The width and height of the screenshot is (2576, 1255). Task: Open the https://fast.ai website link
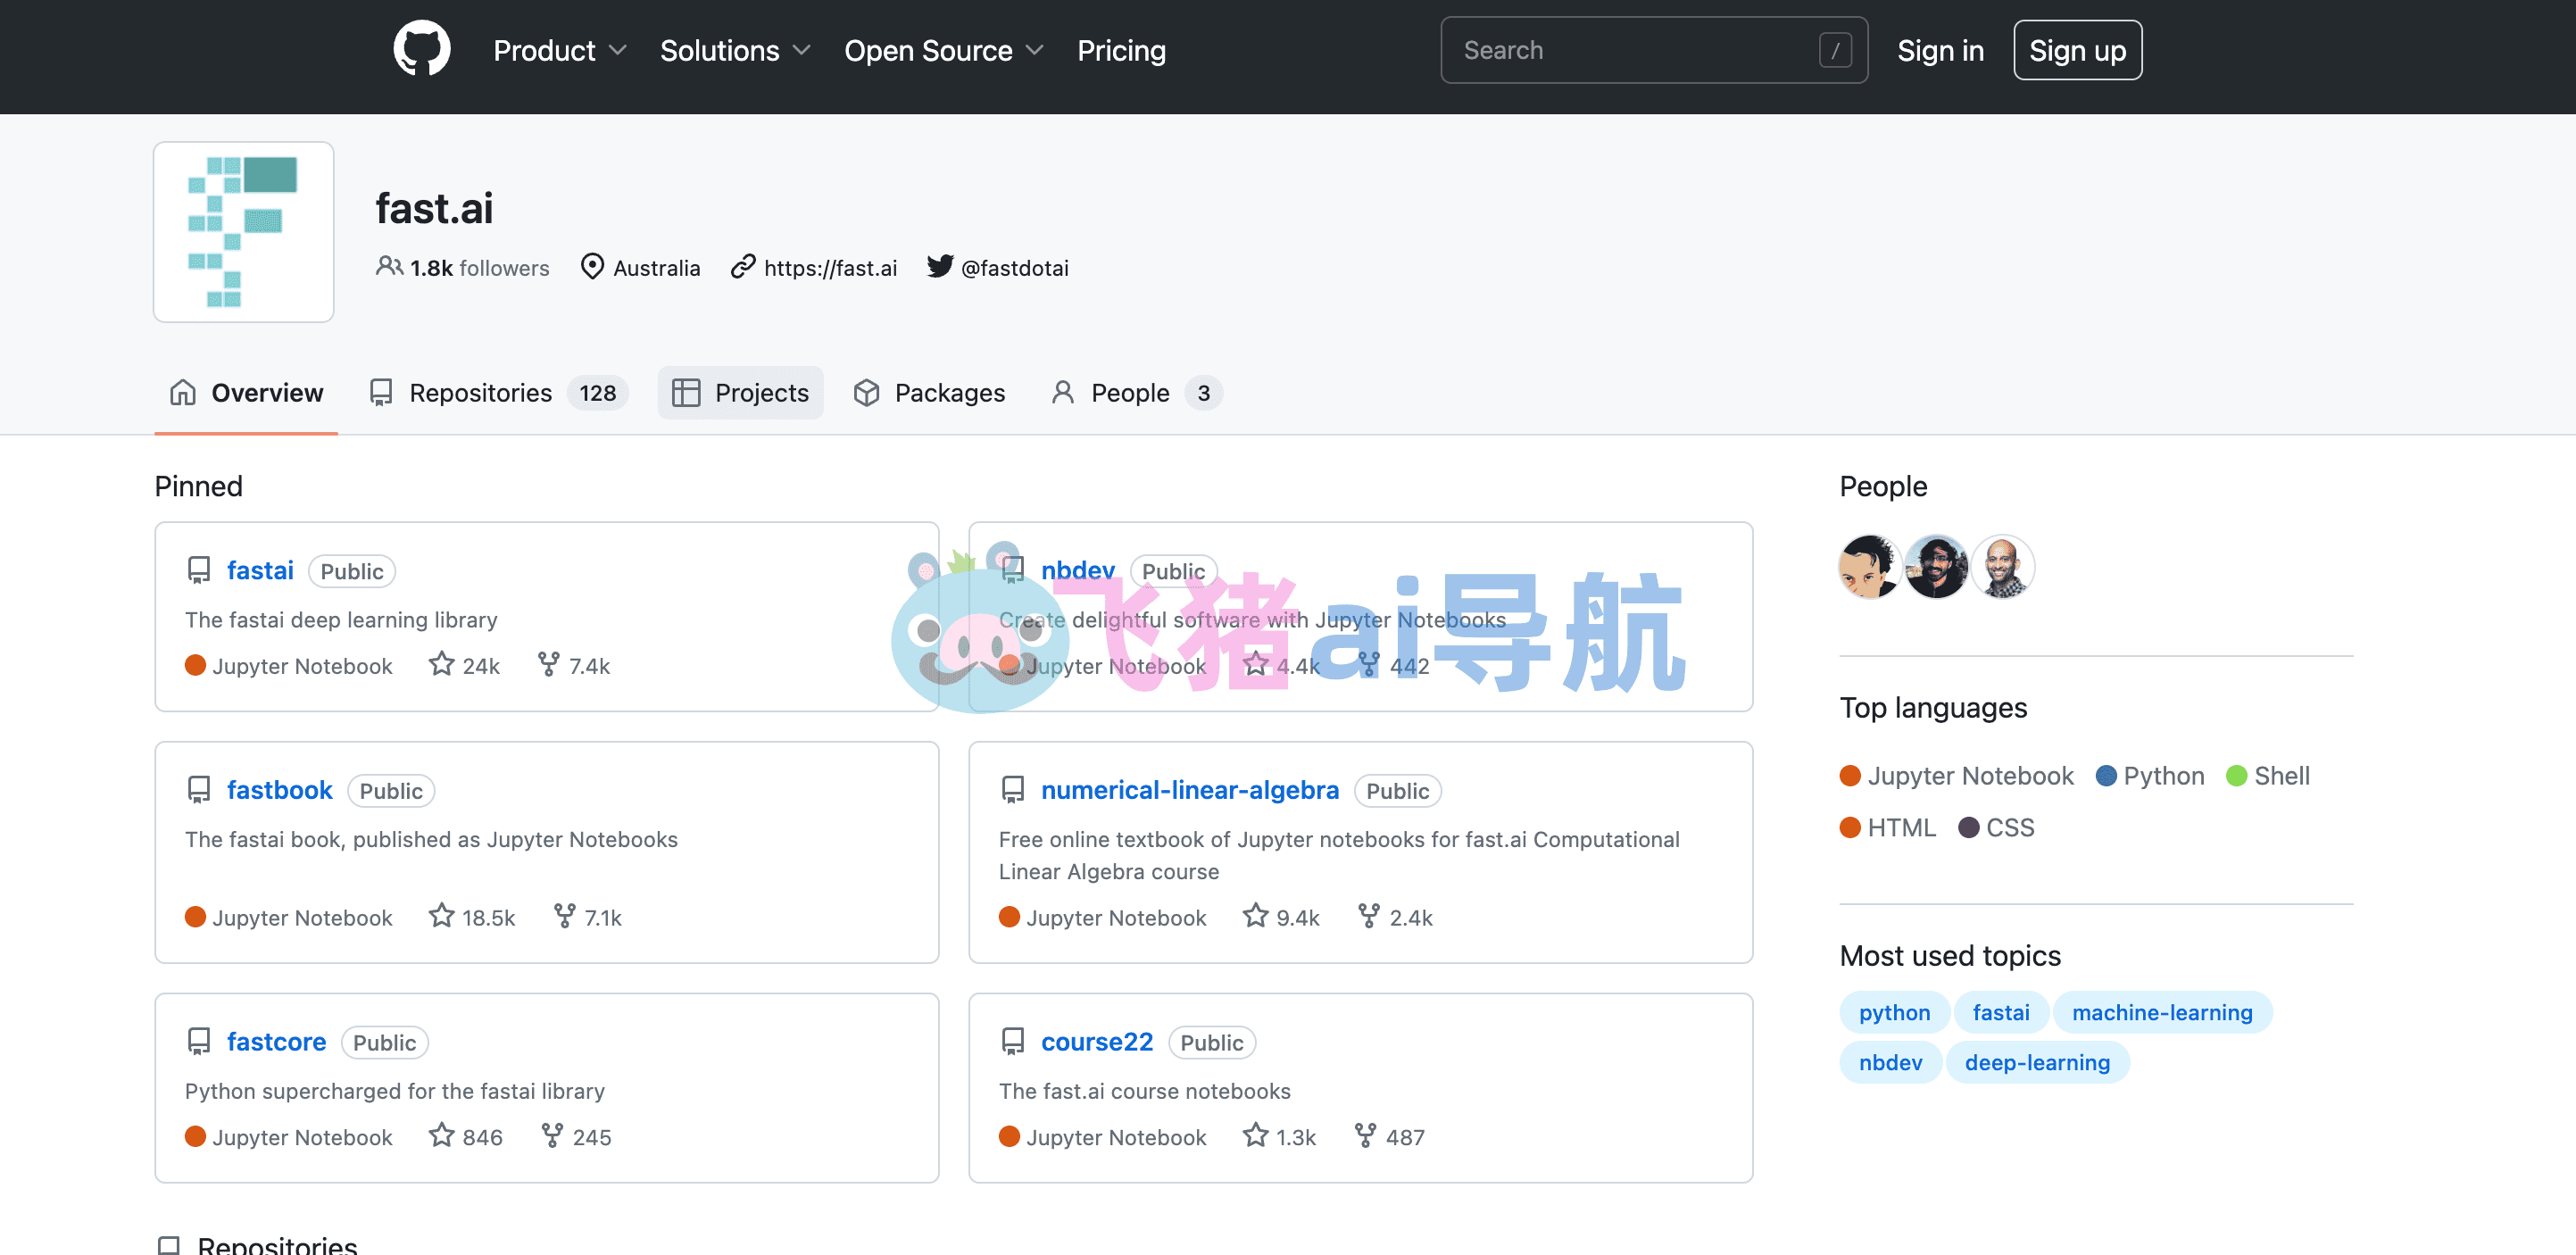(830, 267)
